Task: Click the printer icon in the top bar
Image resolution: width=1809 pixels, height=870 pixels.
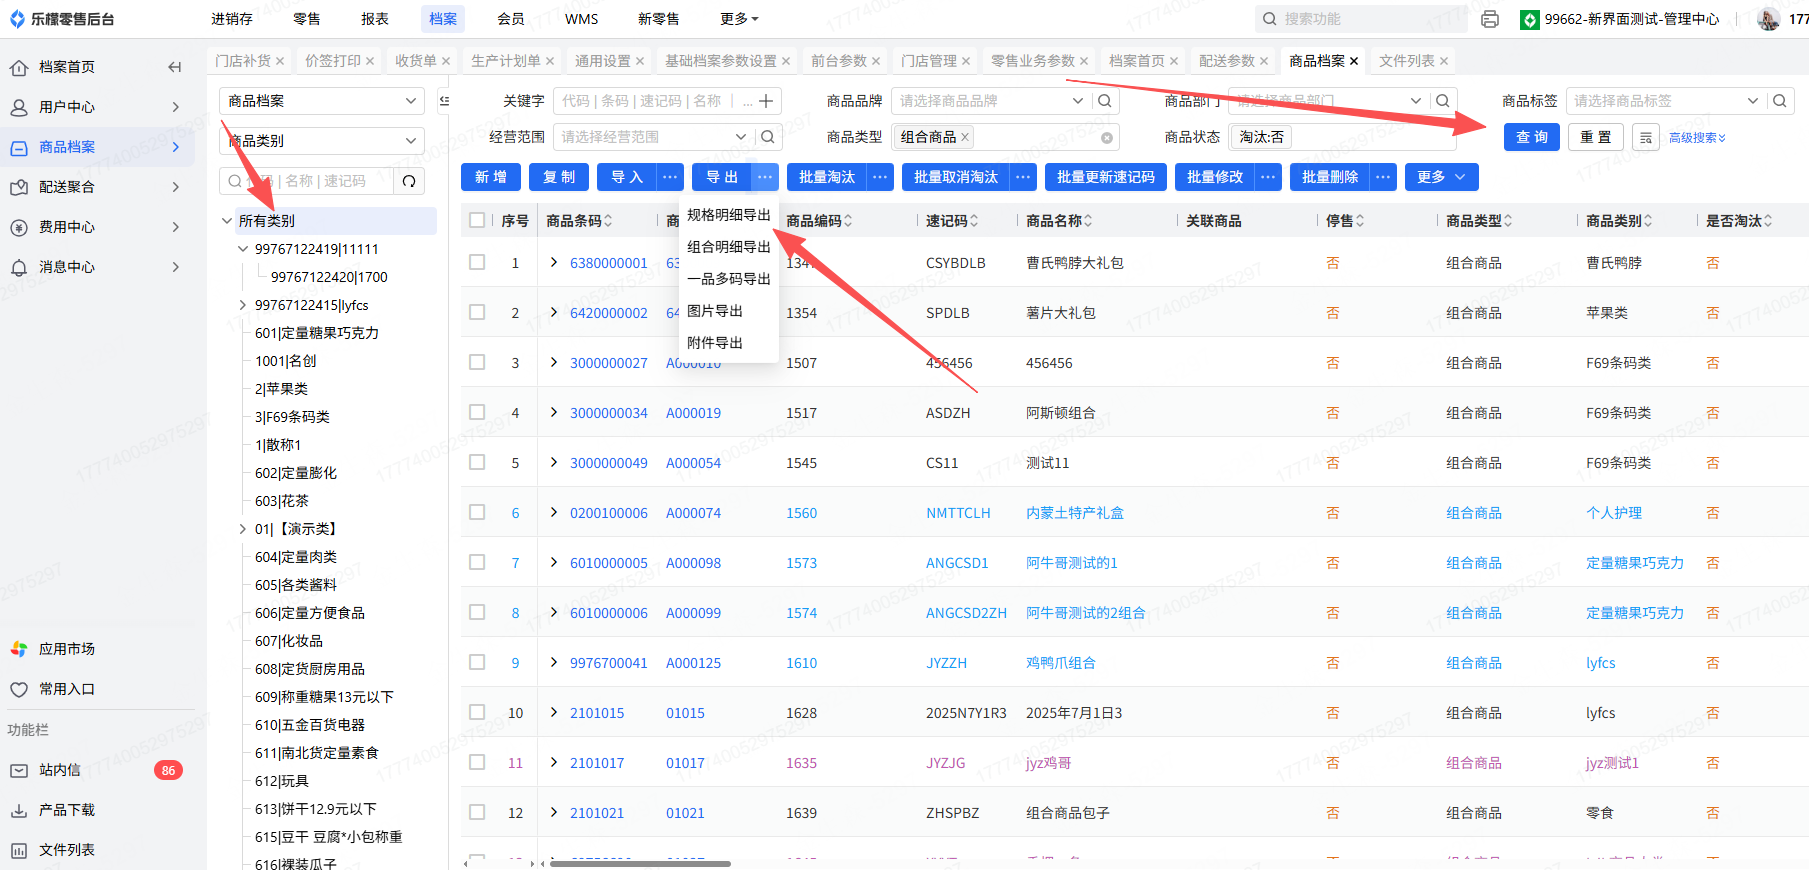Action: point(1490,19)
